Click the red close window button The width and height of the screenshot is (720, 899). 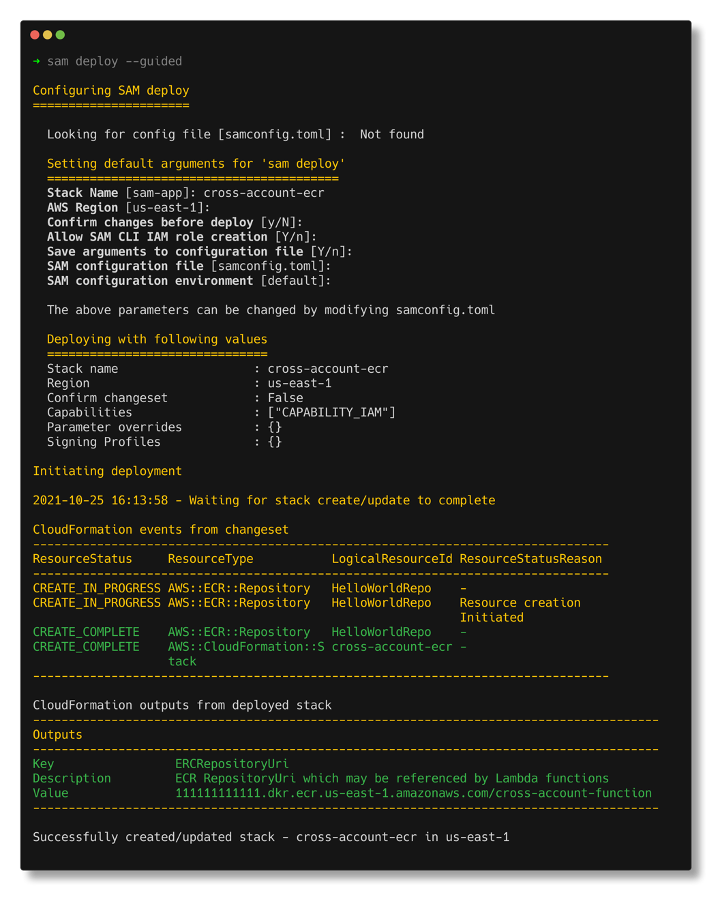[x=35, y=35]
